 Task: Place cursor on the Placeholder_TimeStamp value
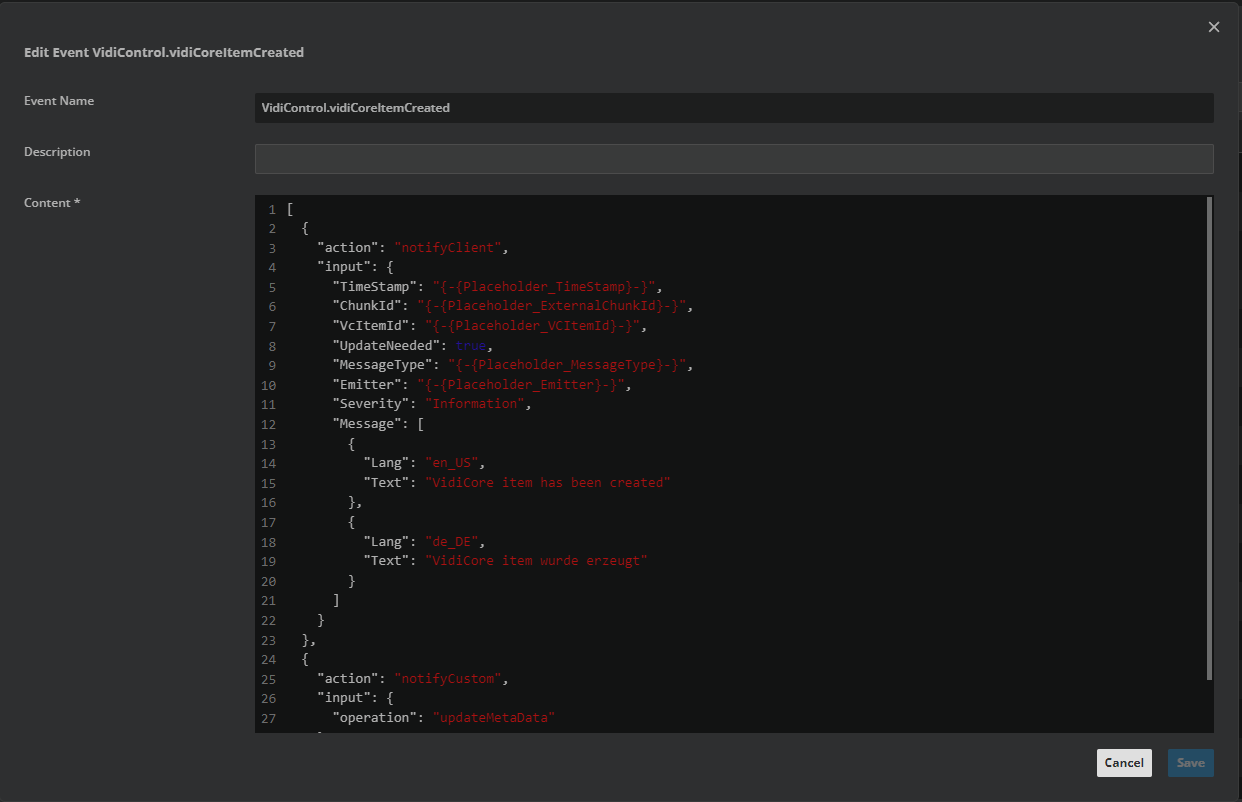point(544,287)
